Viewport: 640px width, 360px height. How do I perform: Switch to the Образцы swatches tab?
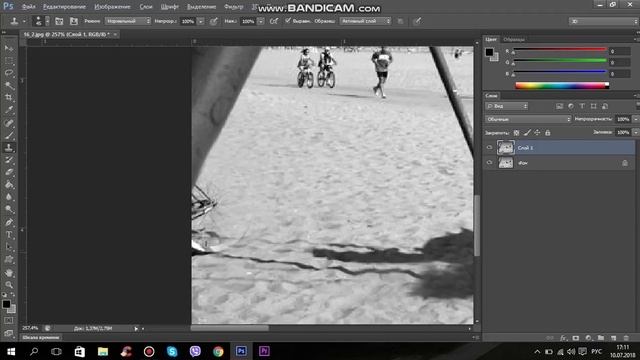point(514,40)
